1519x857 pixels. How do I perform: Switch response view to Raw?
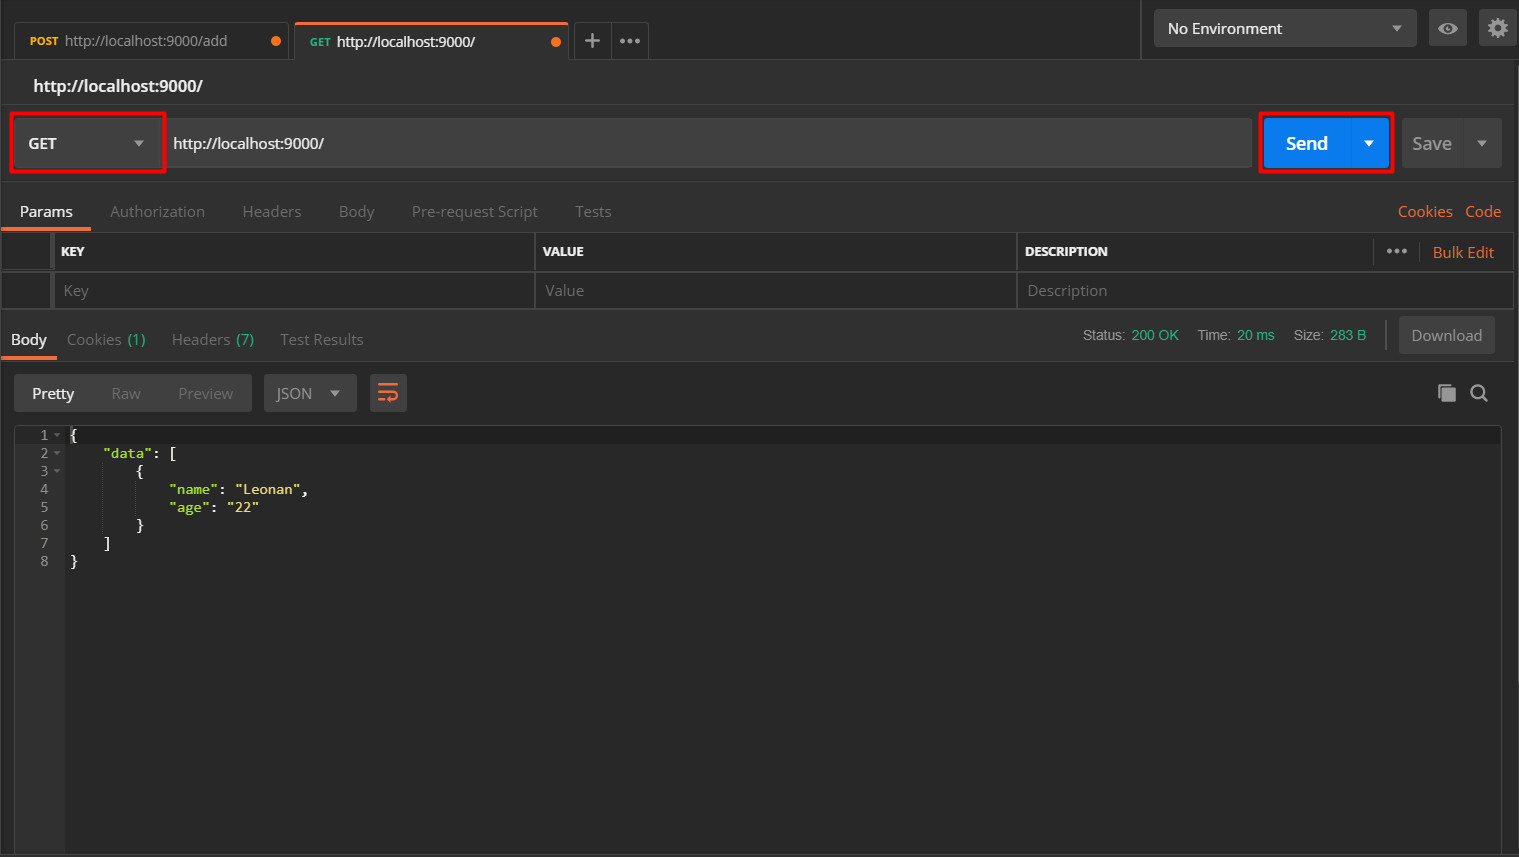pyautogui.click(x=125, y=393)
